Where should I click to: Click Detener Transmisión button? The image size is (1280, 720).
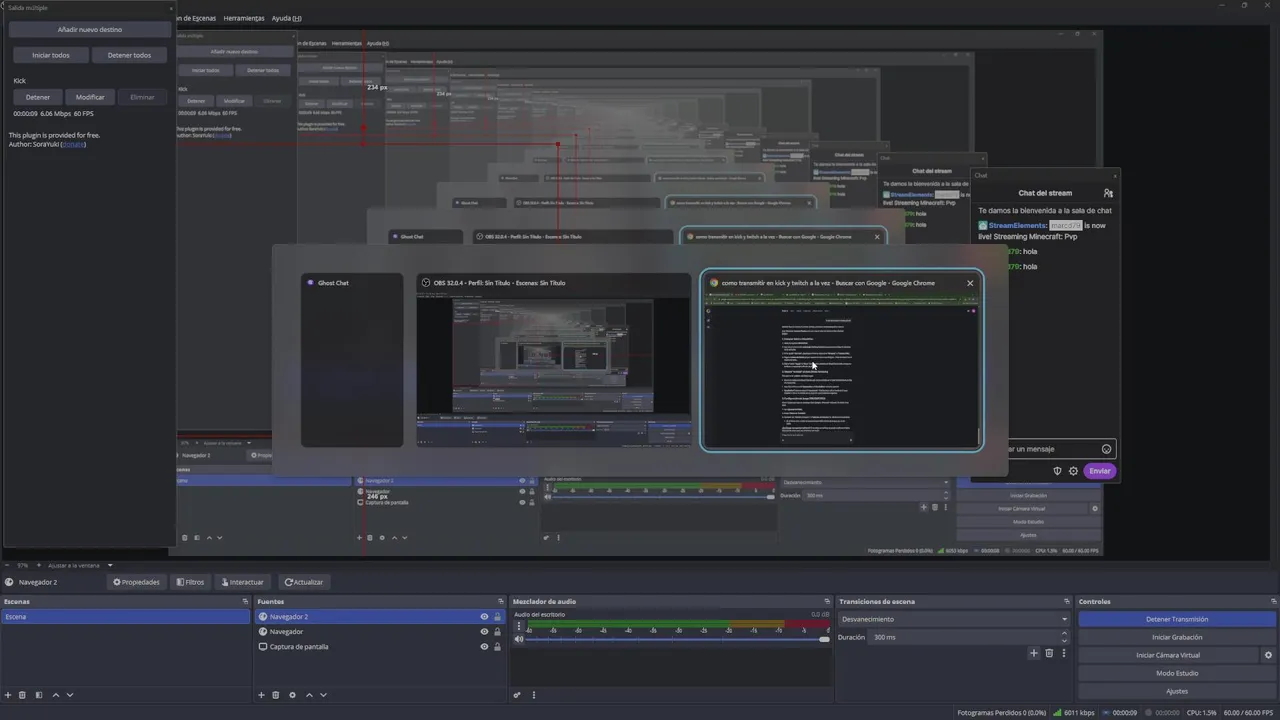(x=1177, y=619)
